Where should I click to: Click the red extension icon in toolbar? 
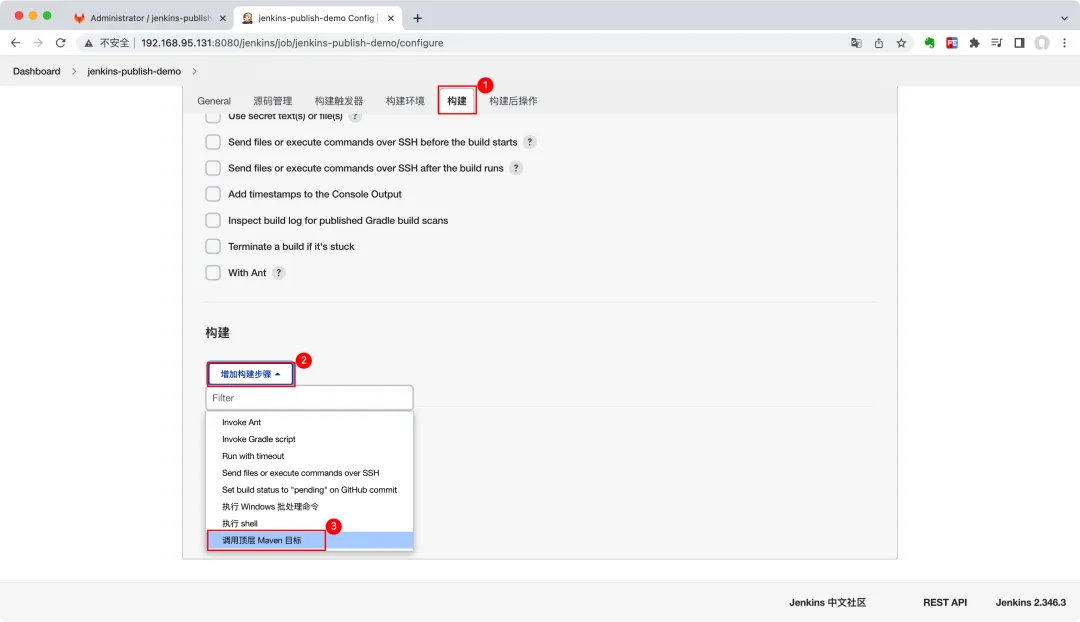(x=952, y=43)
